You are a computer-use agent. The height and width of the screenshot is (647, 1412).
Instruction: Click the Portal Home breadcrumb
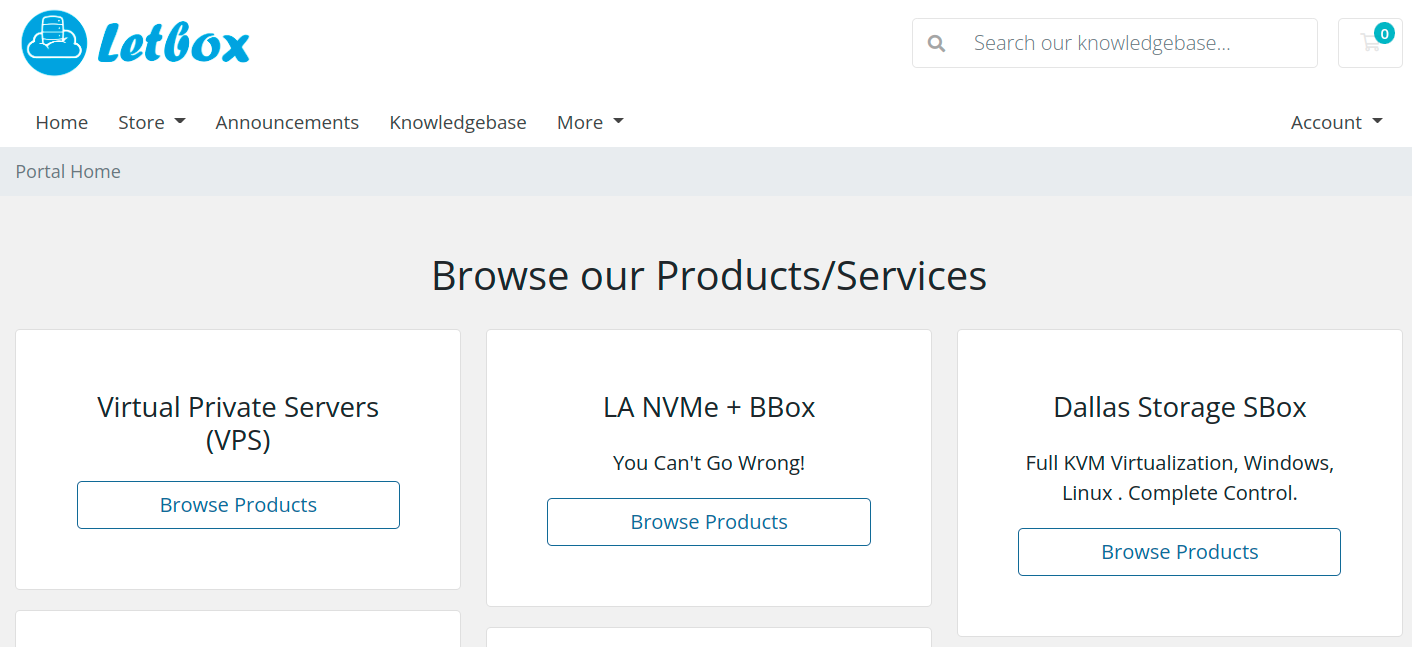pos(68,172)
